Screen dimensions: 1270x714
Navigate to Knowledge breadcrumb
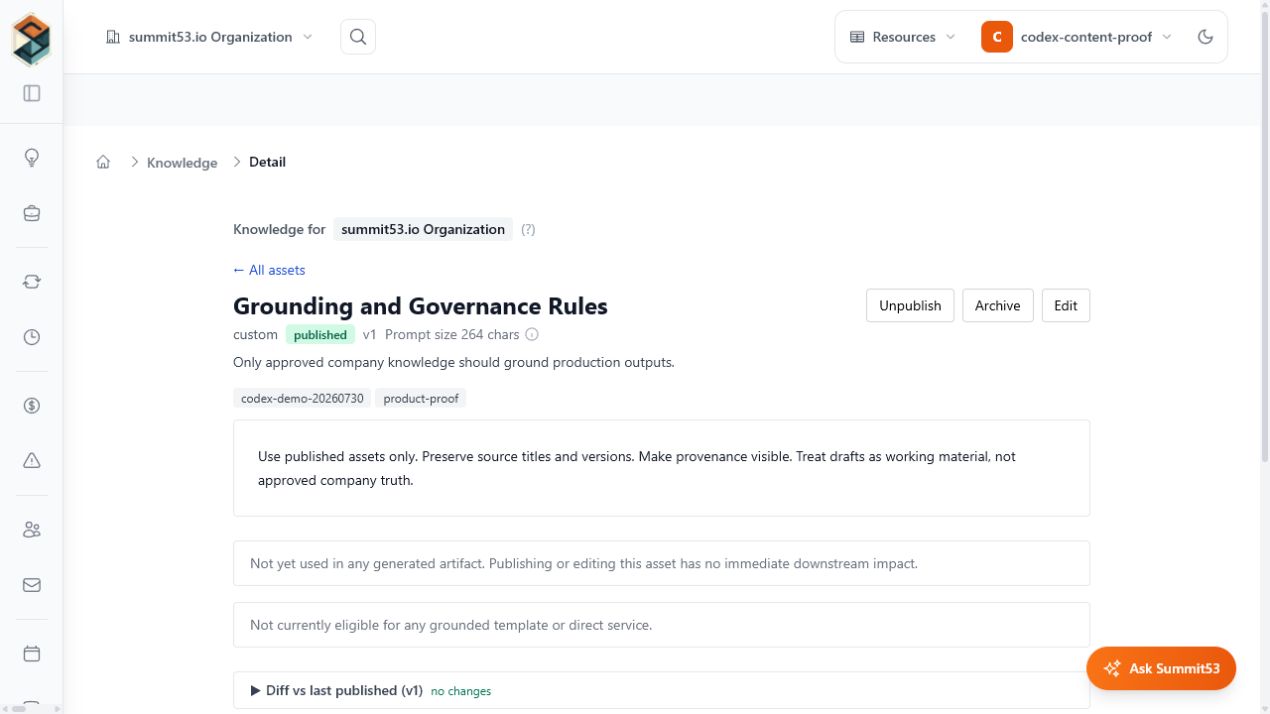[182, 163]
